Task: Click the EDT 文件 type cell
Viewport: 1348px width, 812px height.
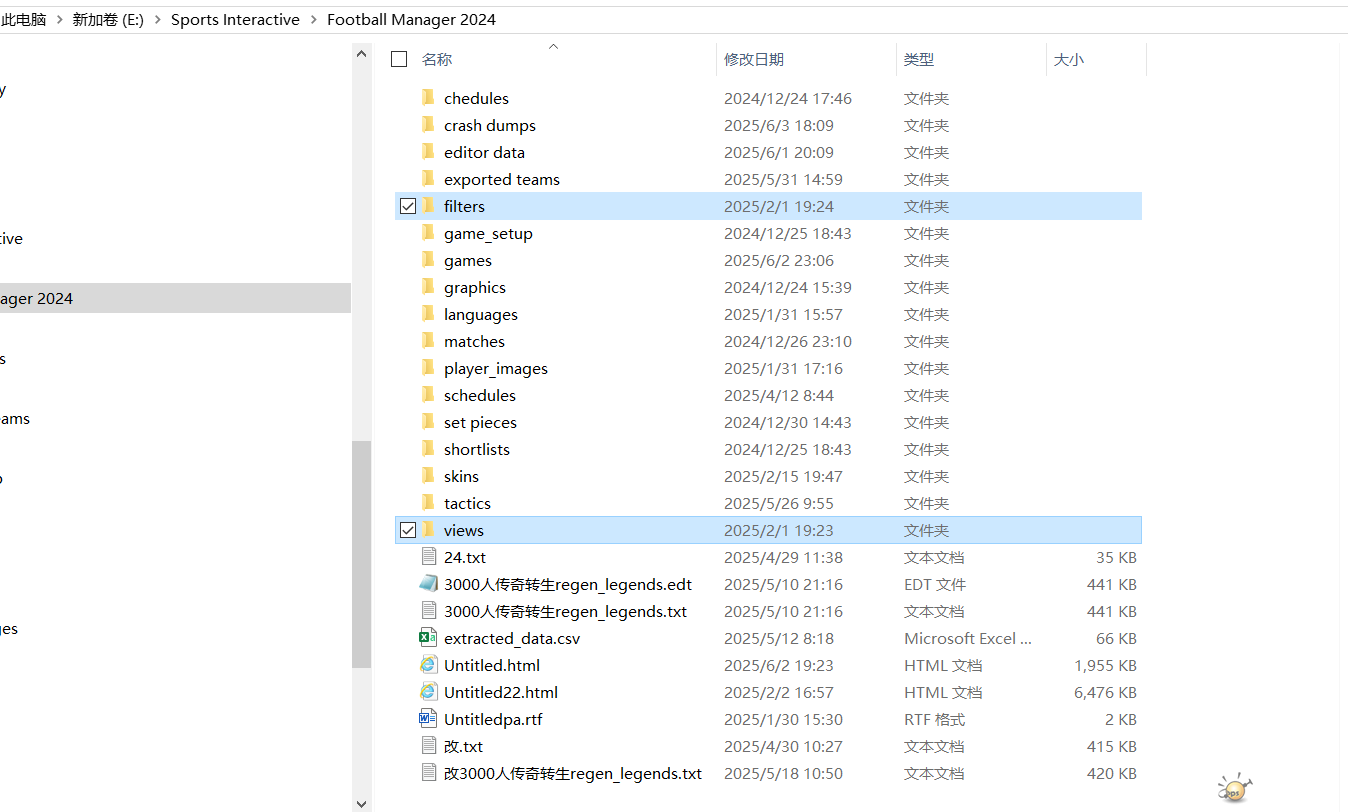Action: point(935,584)
